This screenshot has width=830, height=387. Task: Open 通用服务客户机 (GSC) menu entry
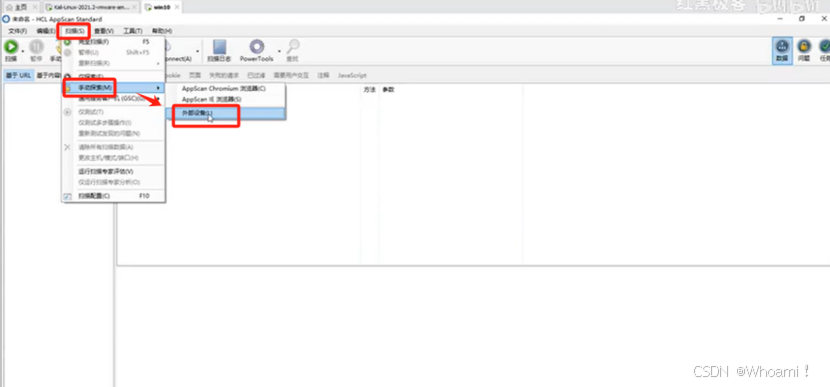point(114,98)
